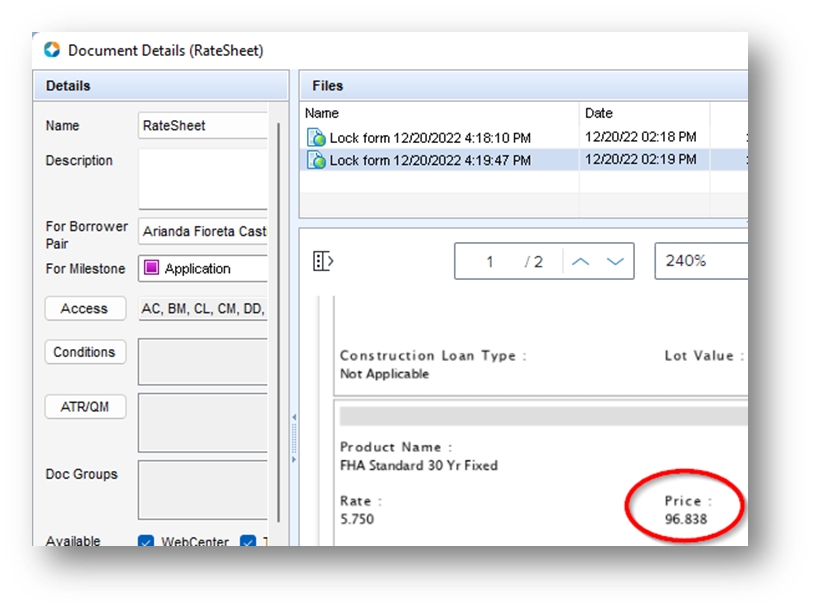This screenshot has height=611, width=813.
Task: Open the For Borrower Pair dropdown
Action: 203,231
